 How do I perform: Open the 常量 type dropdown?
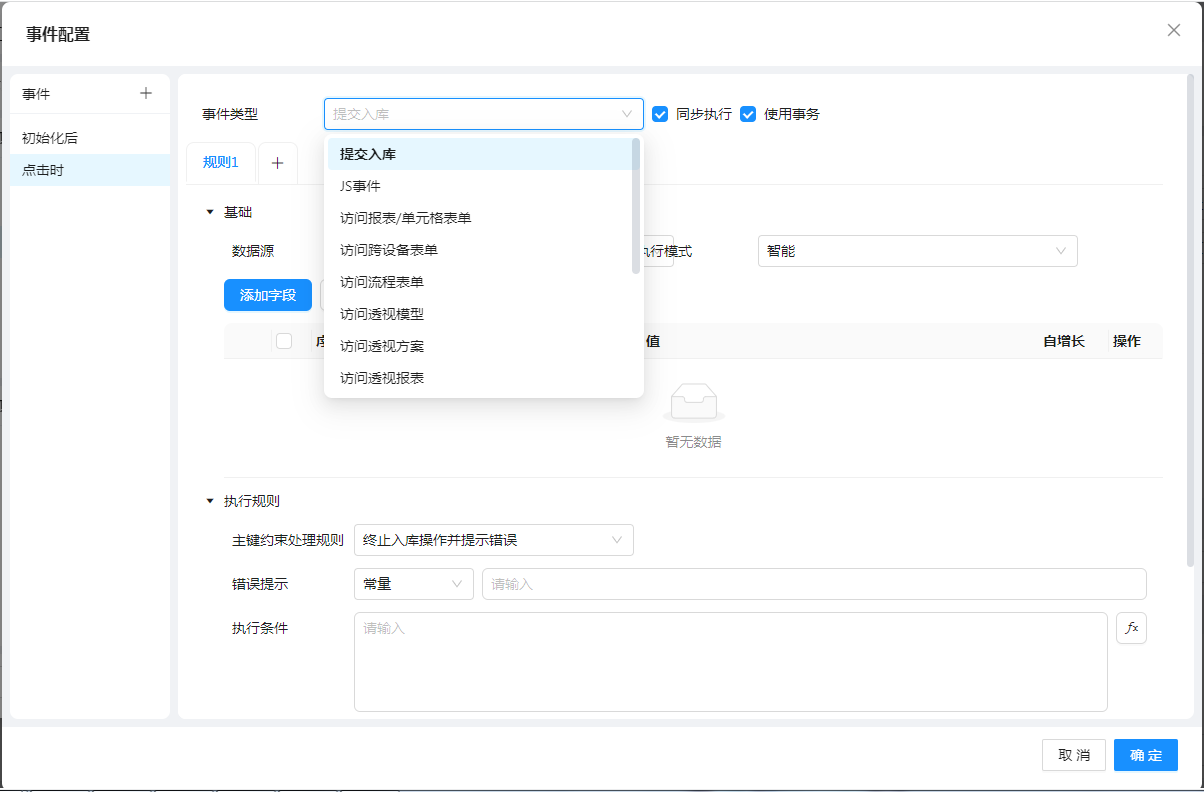(413, 584)
